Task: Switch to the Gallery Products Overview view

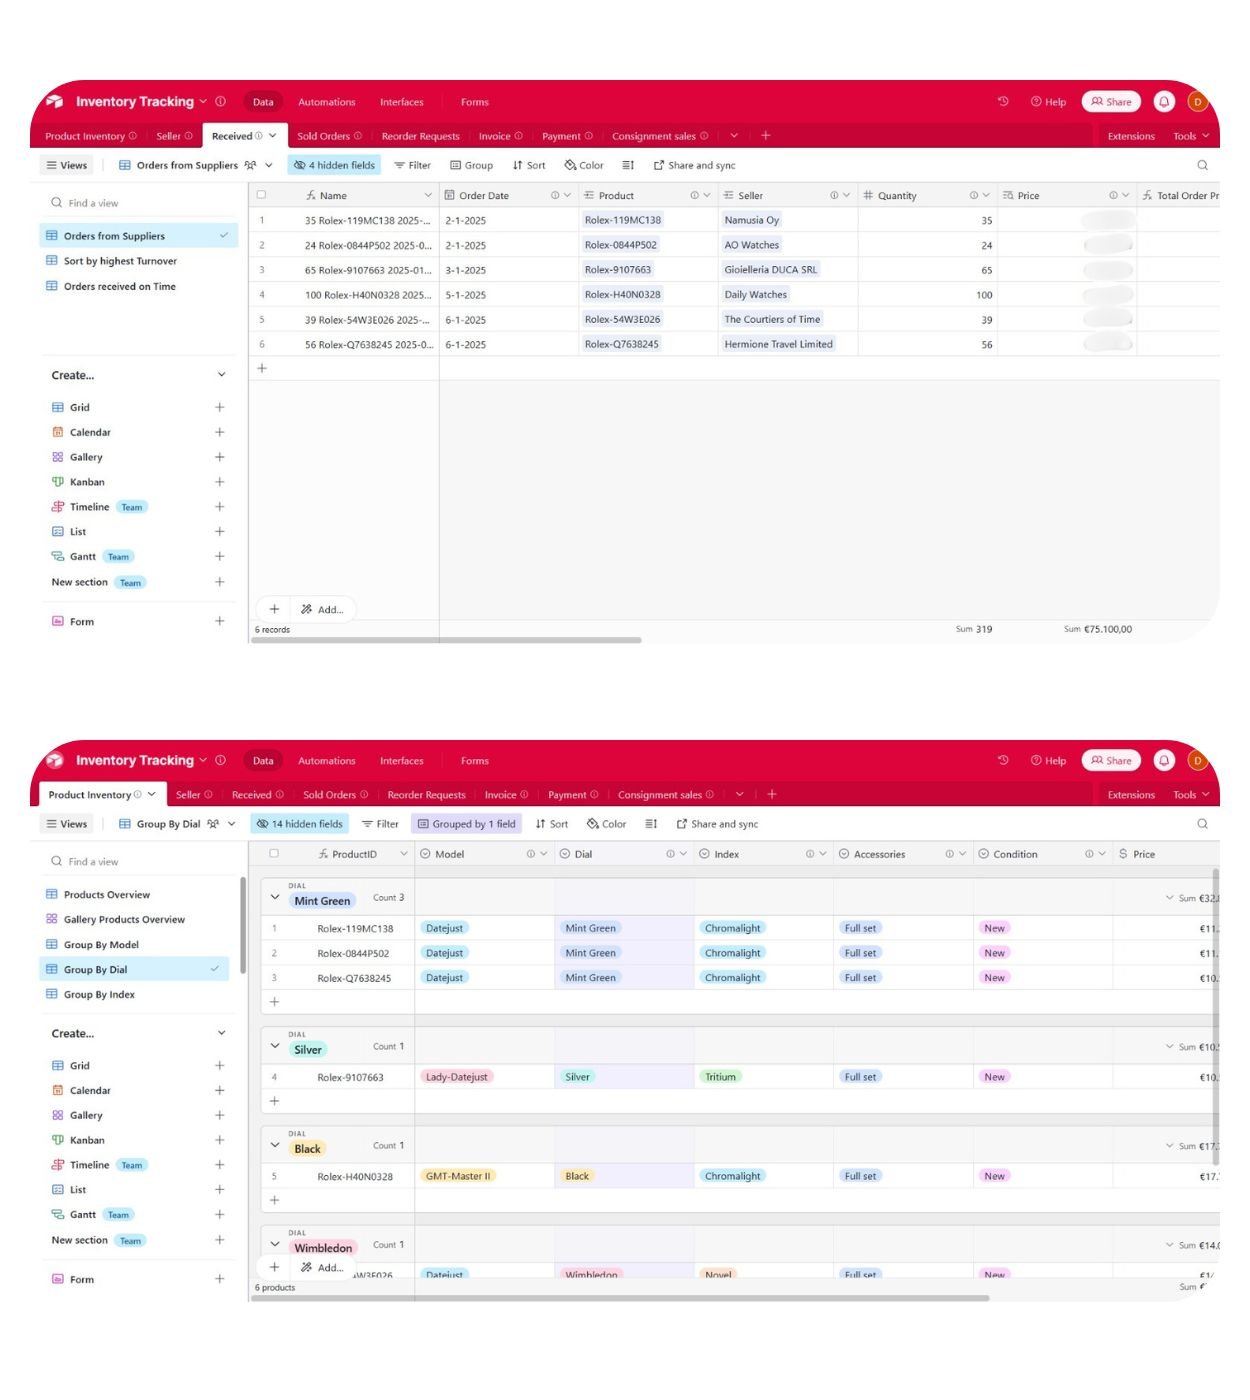Action: [x=124, y=919]
